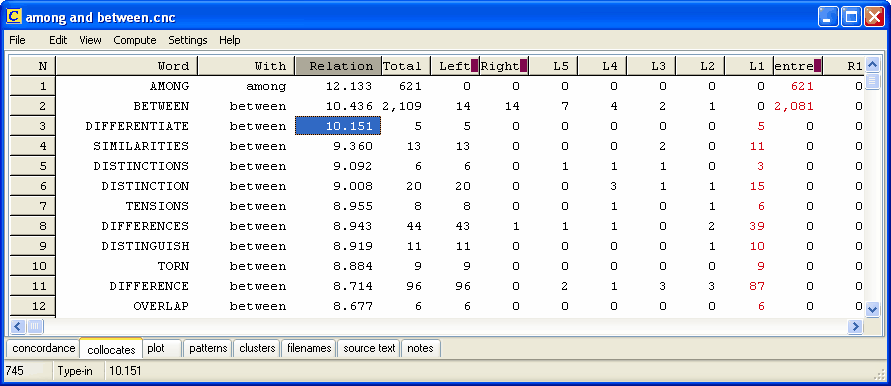Select the word TENSIONS

tap(157, 206)
